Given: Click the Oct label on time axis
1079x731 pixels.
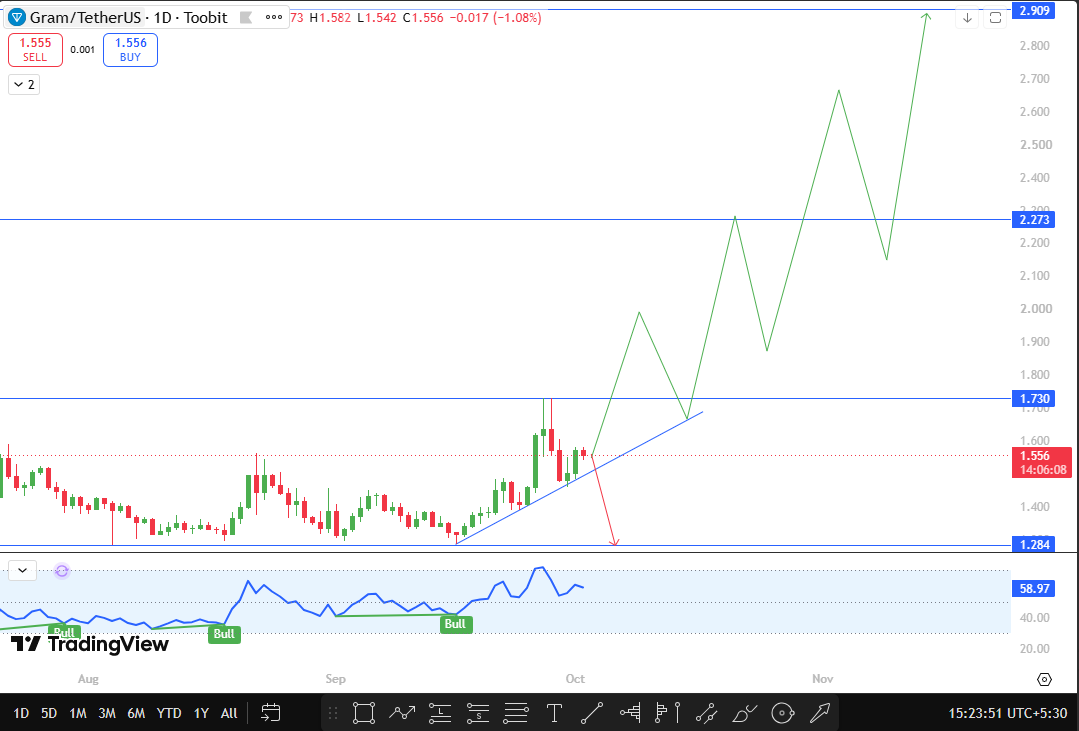Looking at the screenshot, I should pyautogui.click(x=575, y=679).
